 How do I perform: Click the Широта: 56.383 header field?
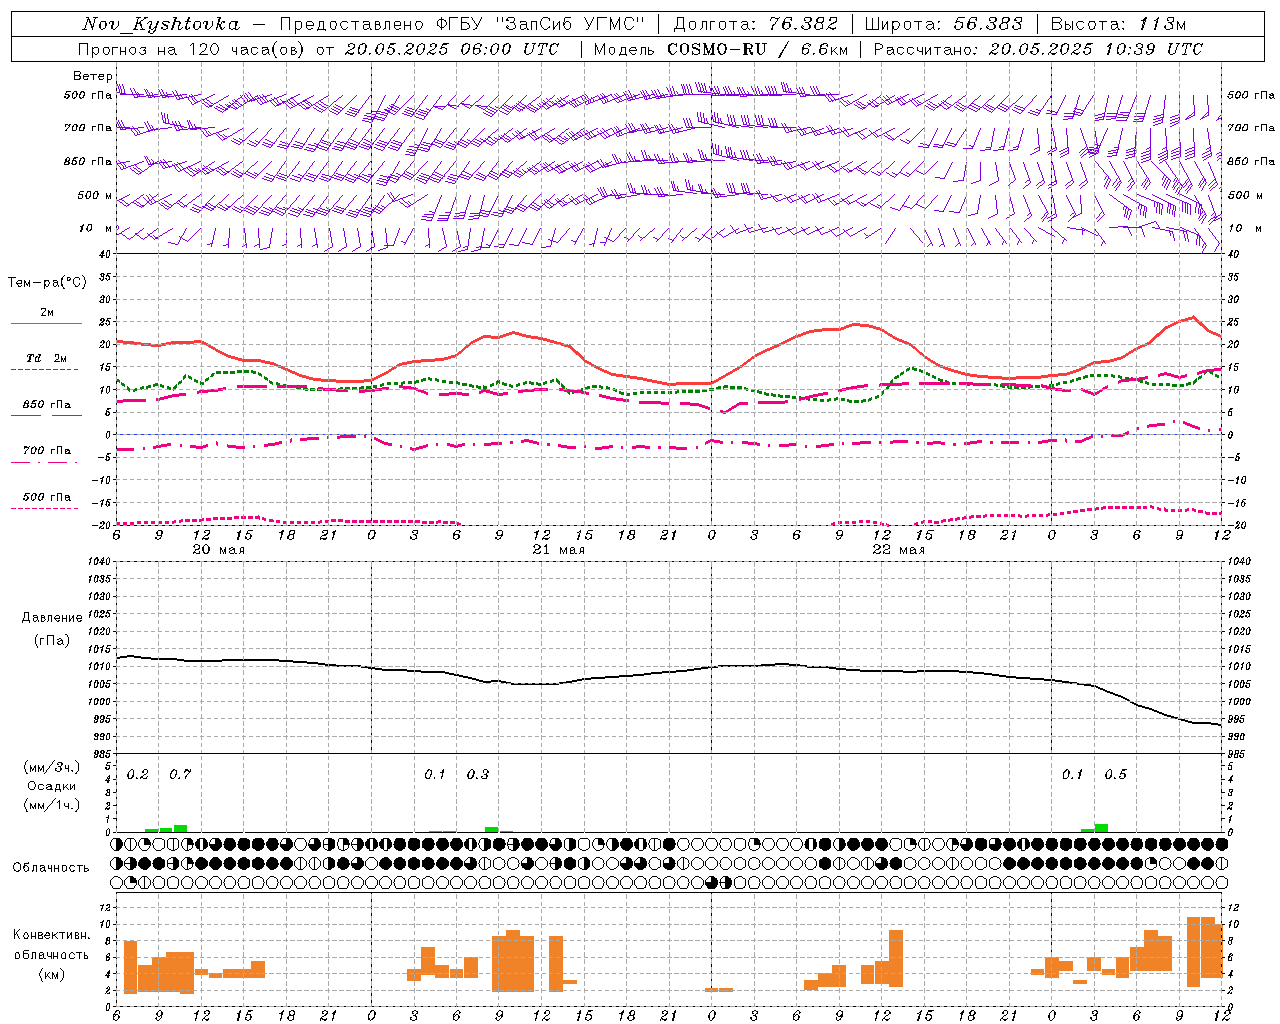pos(944,24)
